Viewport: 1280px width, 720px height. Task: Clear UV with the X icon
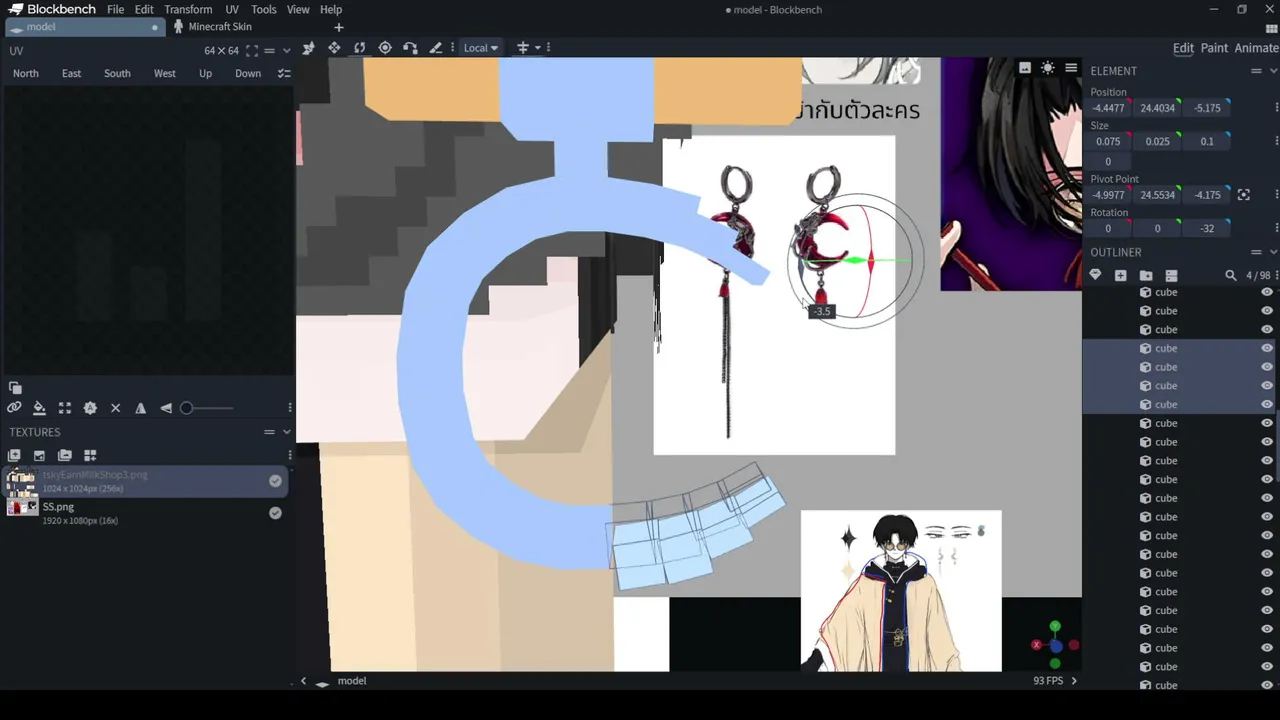(x=115, y=408)
